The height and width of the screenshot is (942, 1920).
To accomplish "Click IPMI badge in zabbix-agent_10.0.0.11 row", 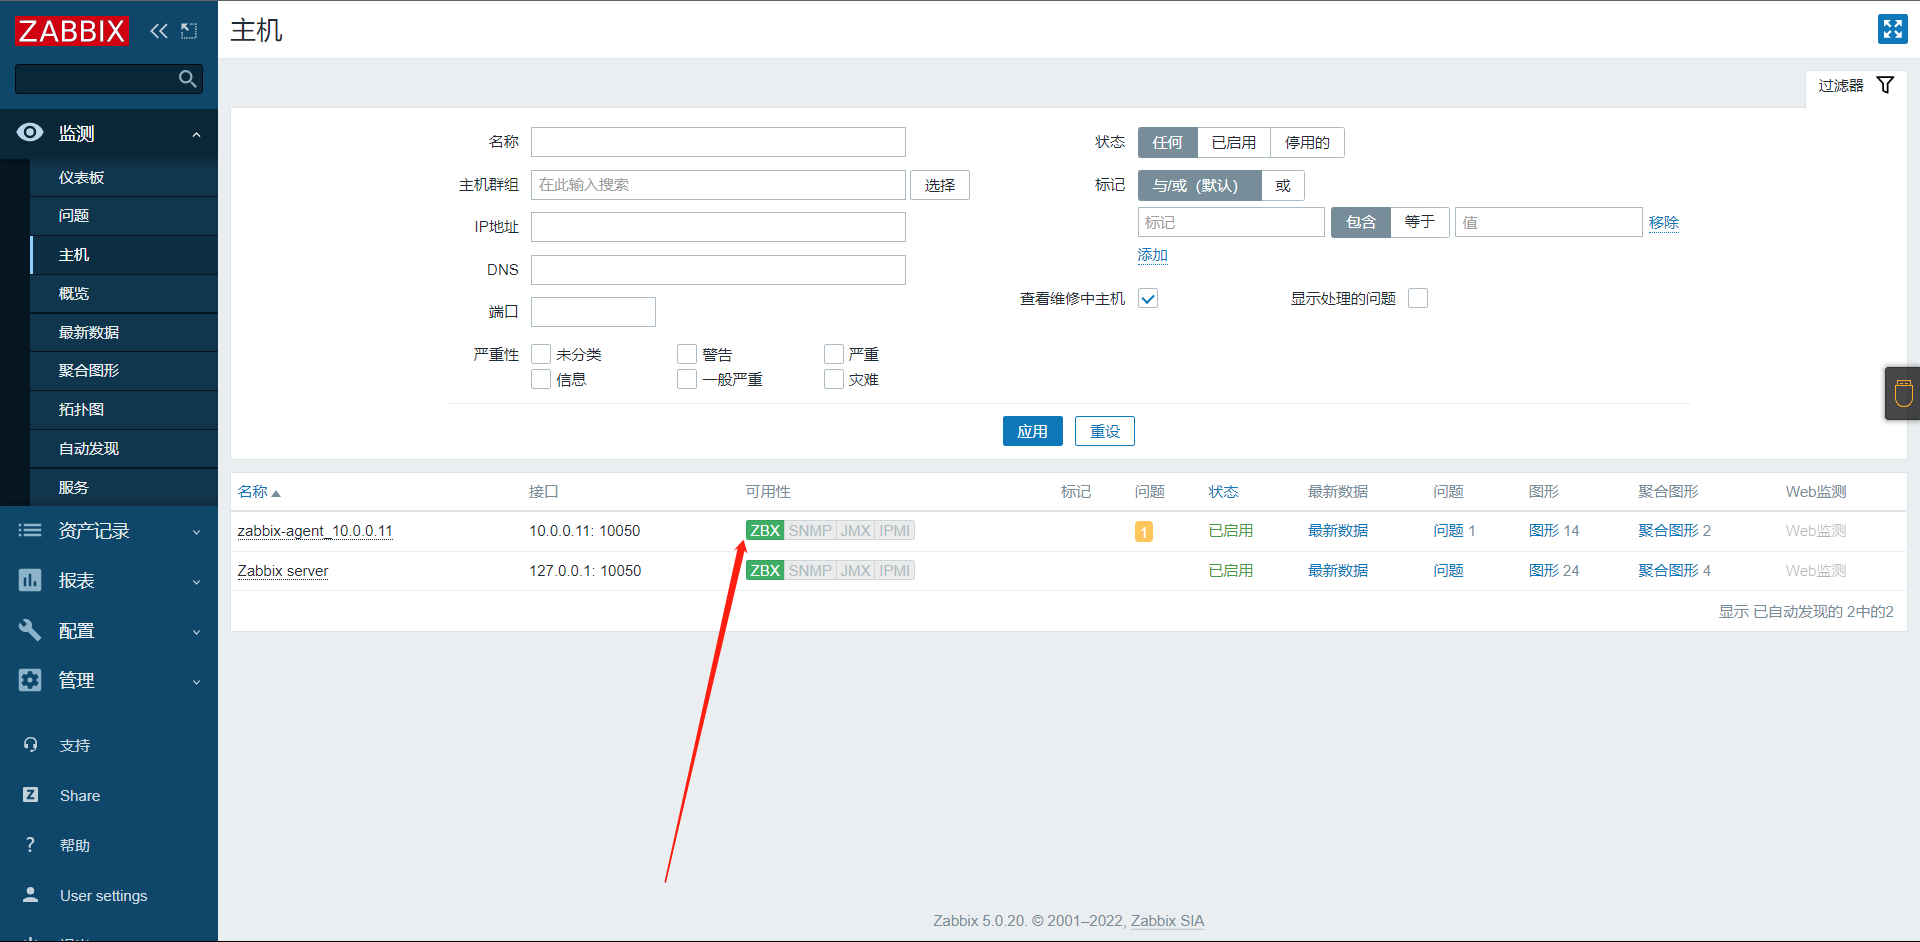I will point(895,531).
